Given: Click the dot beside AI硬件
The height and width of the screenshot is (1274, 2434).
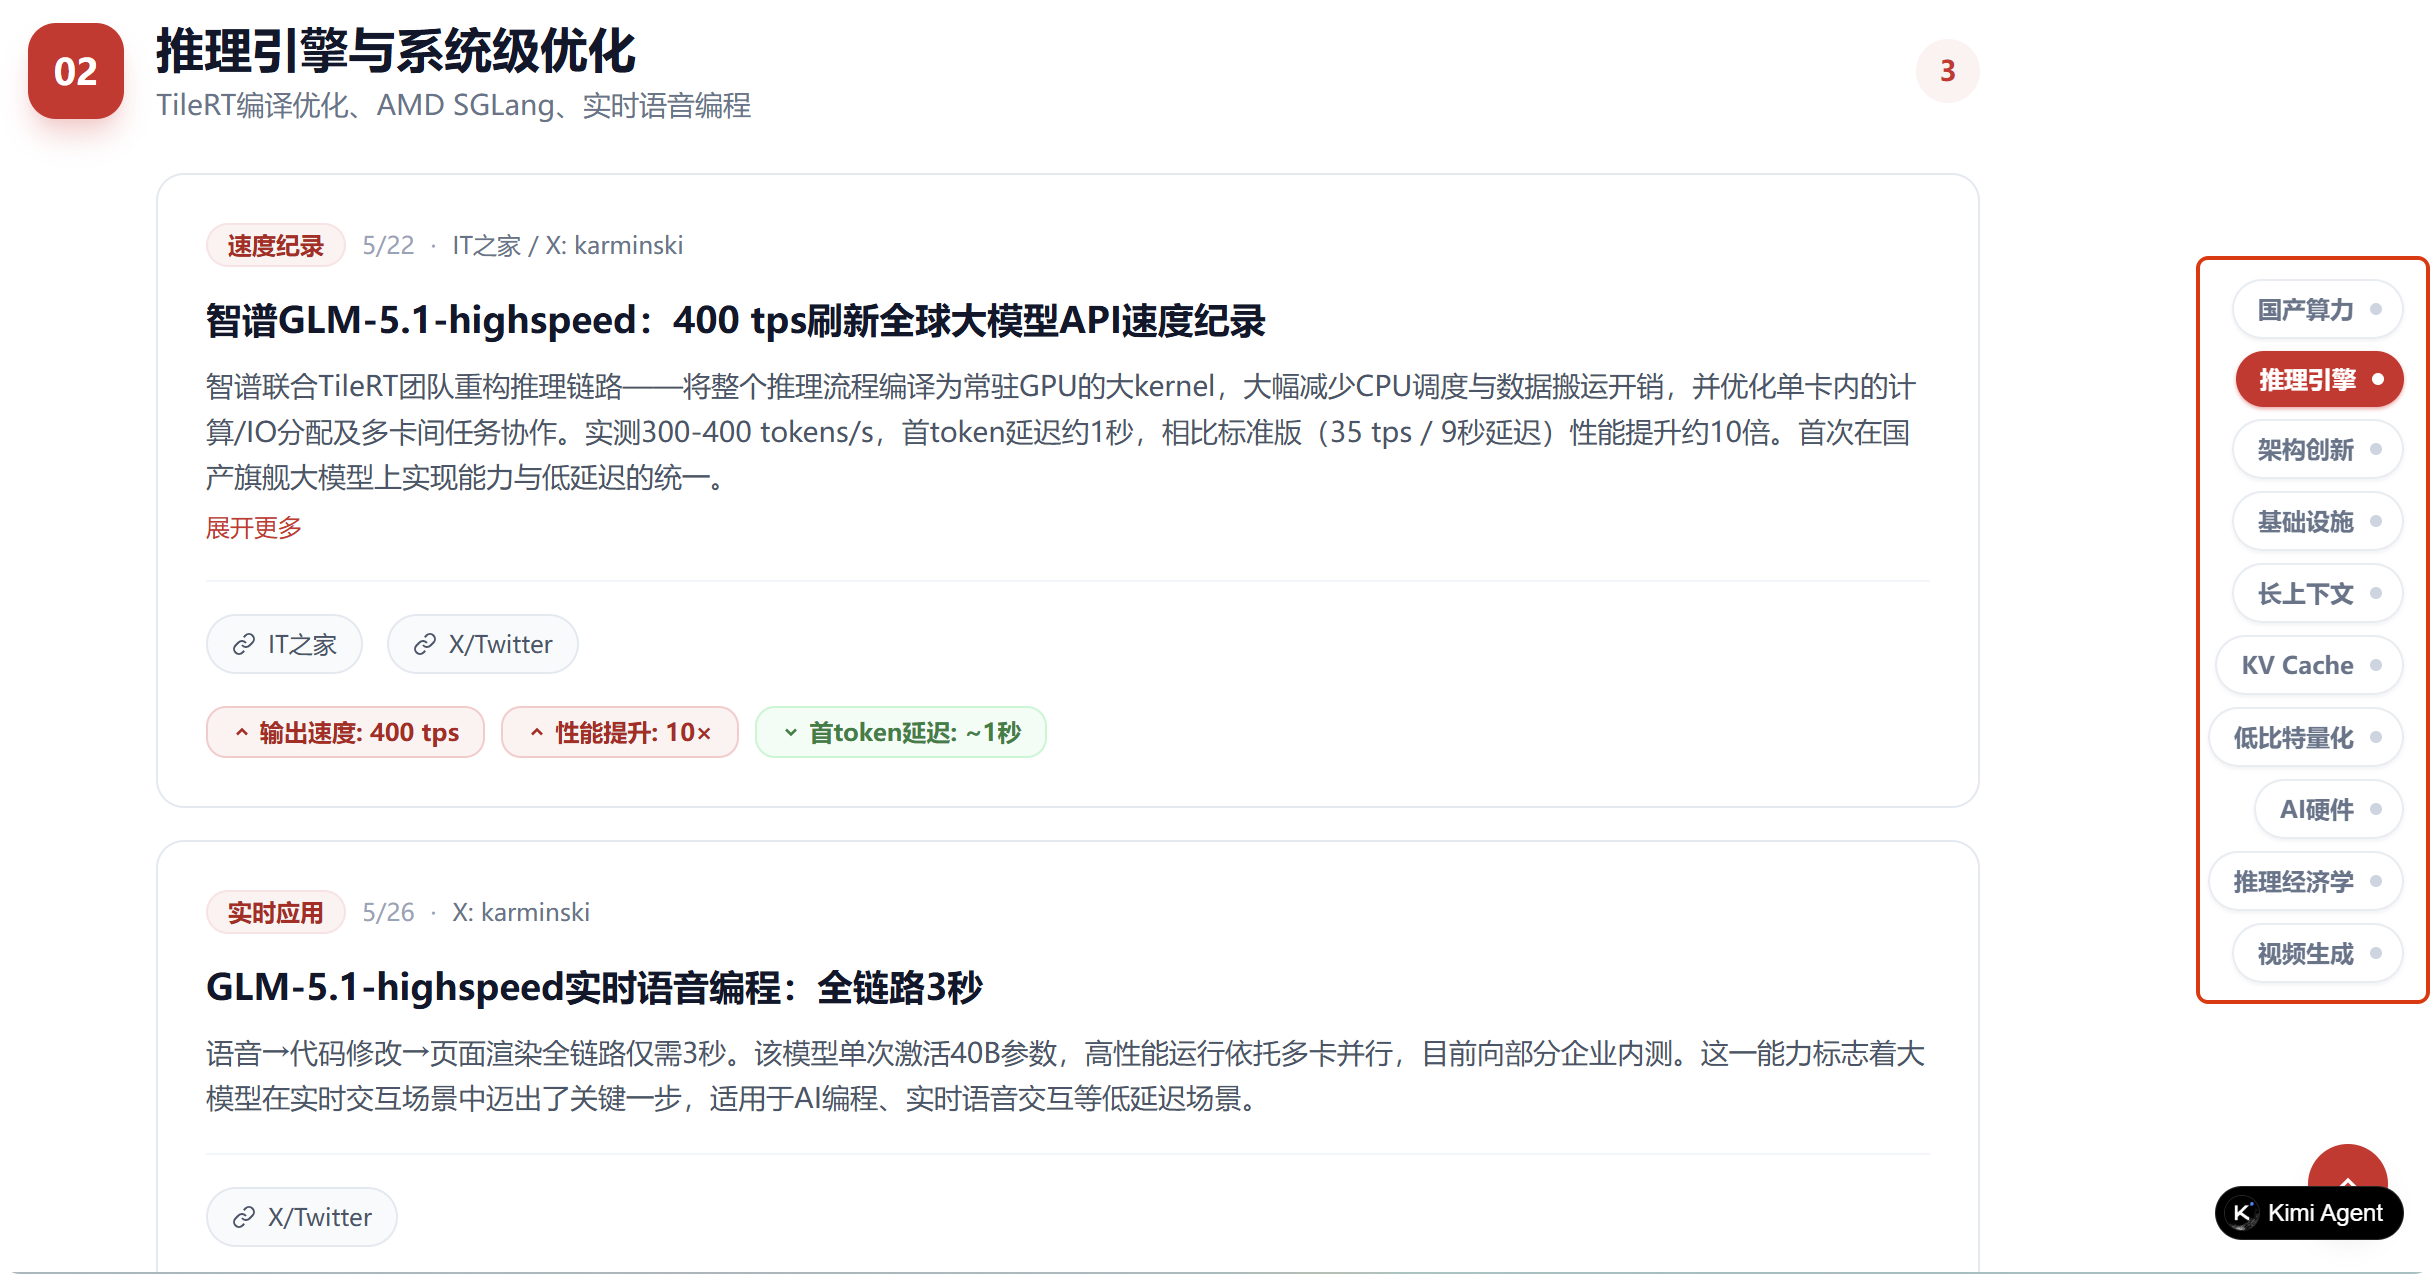Looking at the screenshot, I should [x=2376, y=809].
